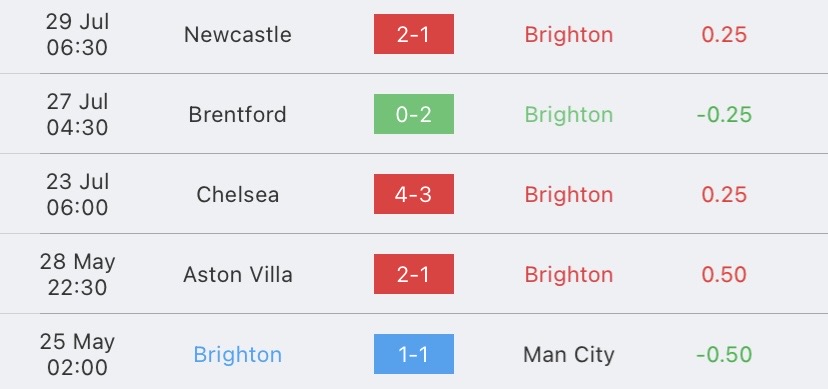Click the Aston Villa team name

click(x=238, y=274)
